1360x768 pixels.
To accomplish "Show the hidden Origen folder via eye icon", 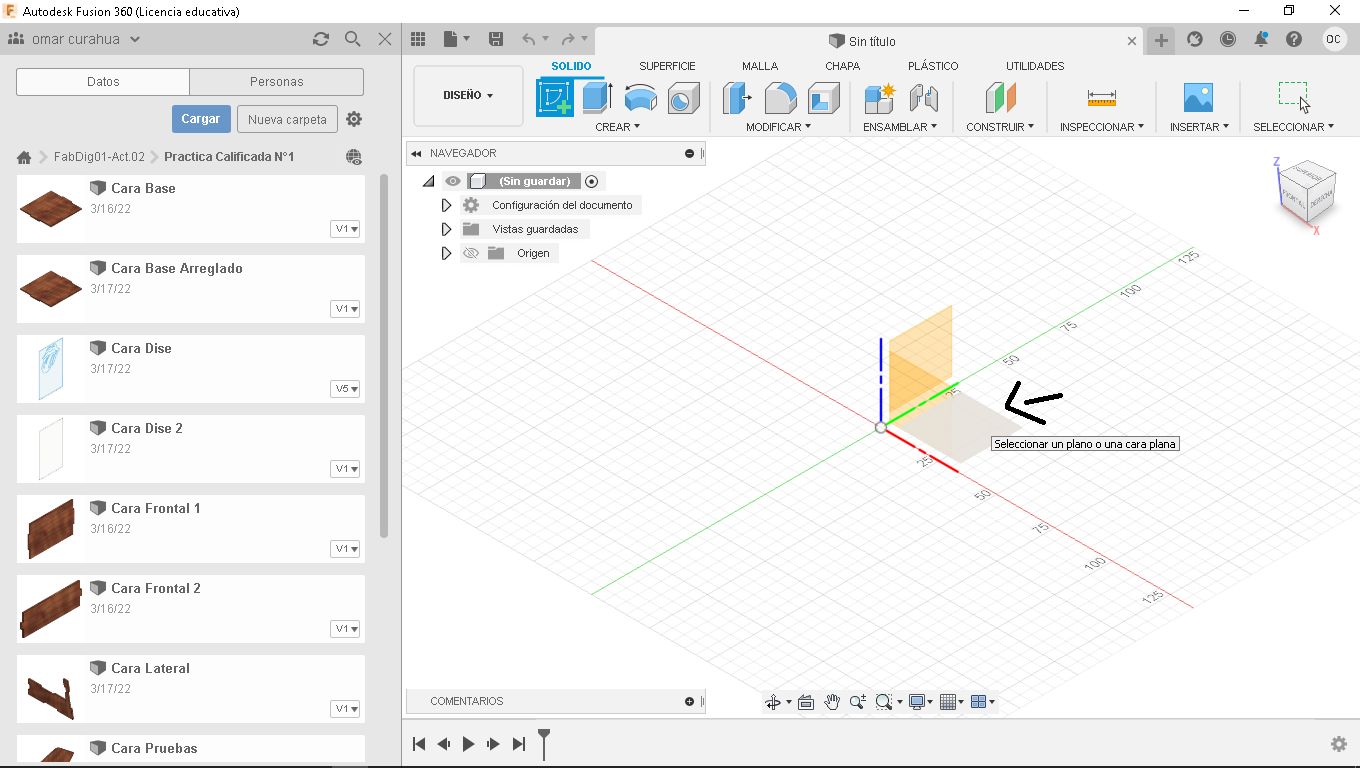I will click(471, 253).
